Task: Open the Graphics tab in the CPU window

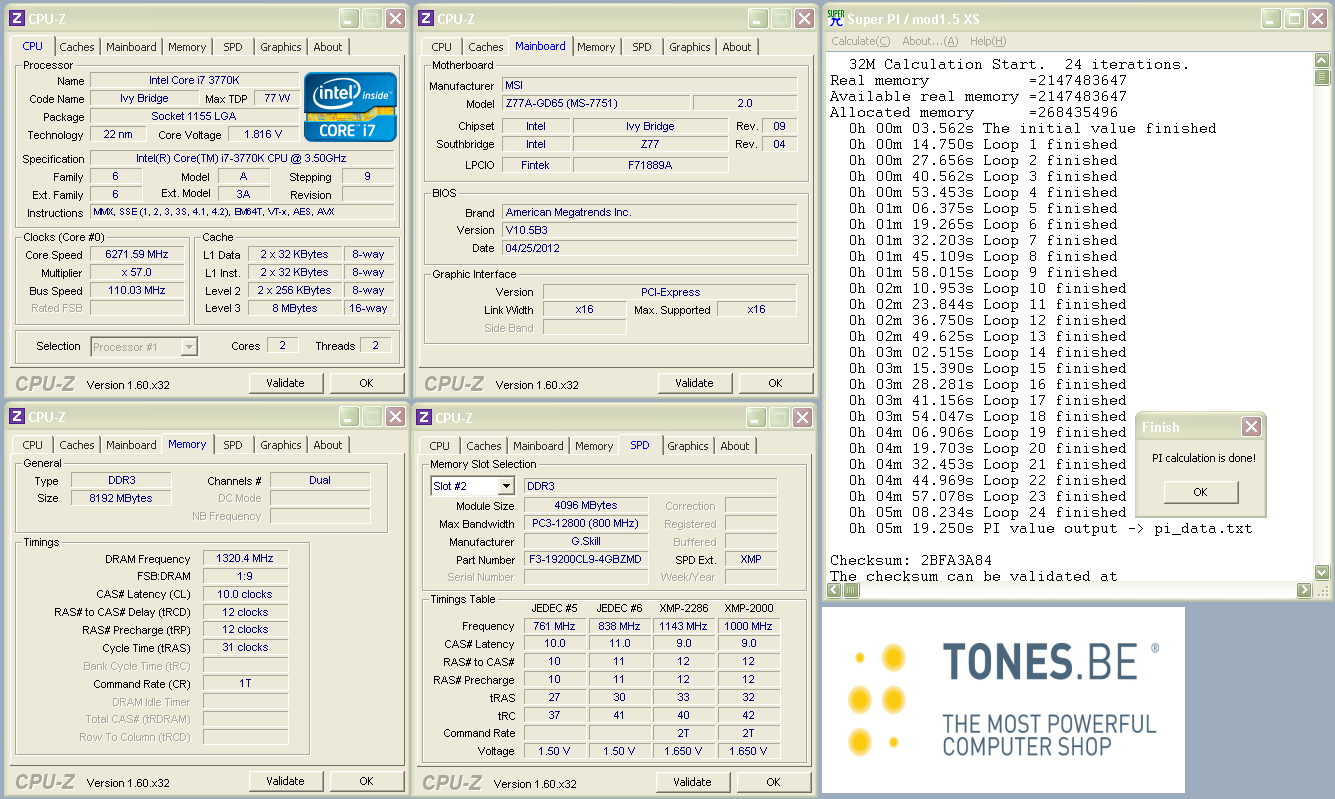Action: (280, 47)
